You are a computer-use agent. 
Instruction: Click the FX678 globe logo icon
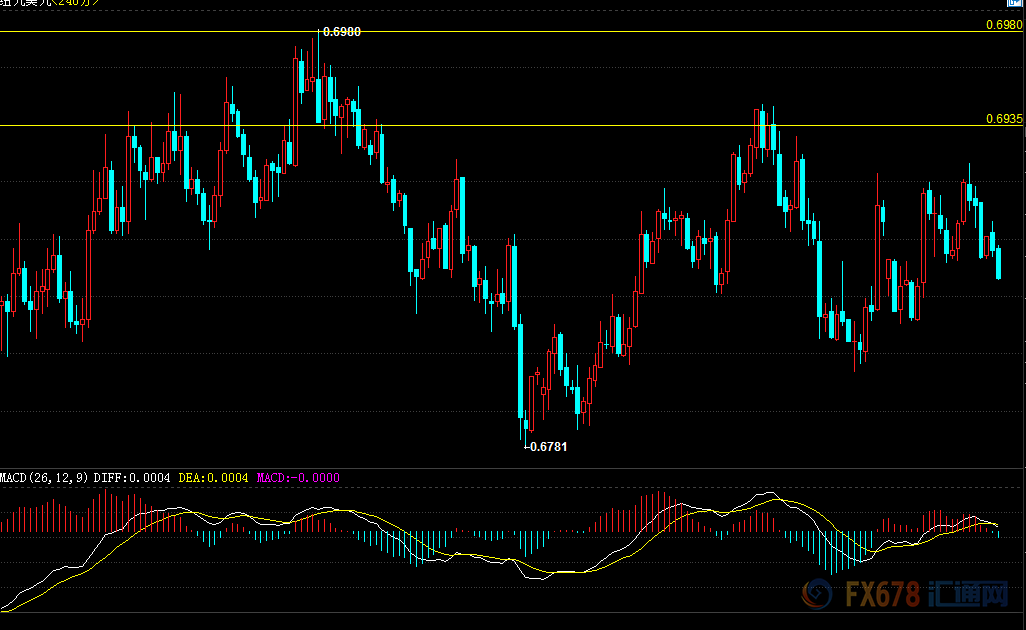pyautogui.click(x=817, y=596)
